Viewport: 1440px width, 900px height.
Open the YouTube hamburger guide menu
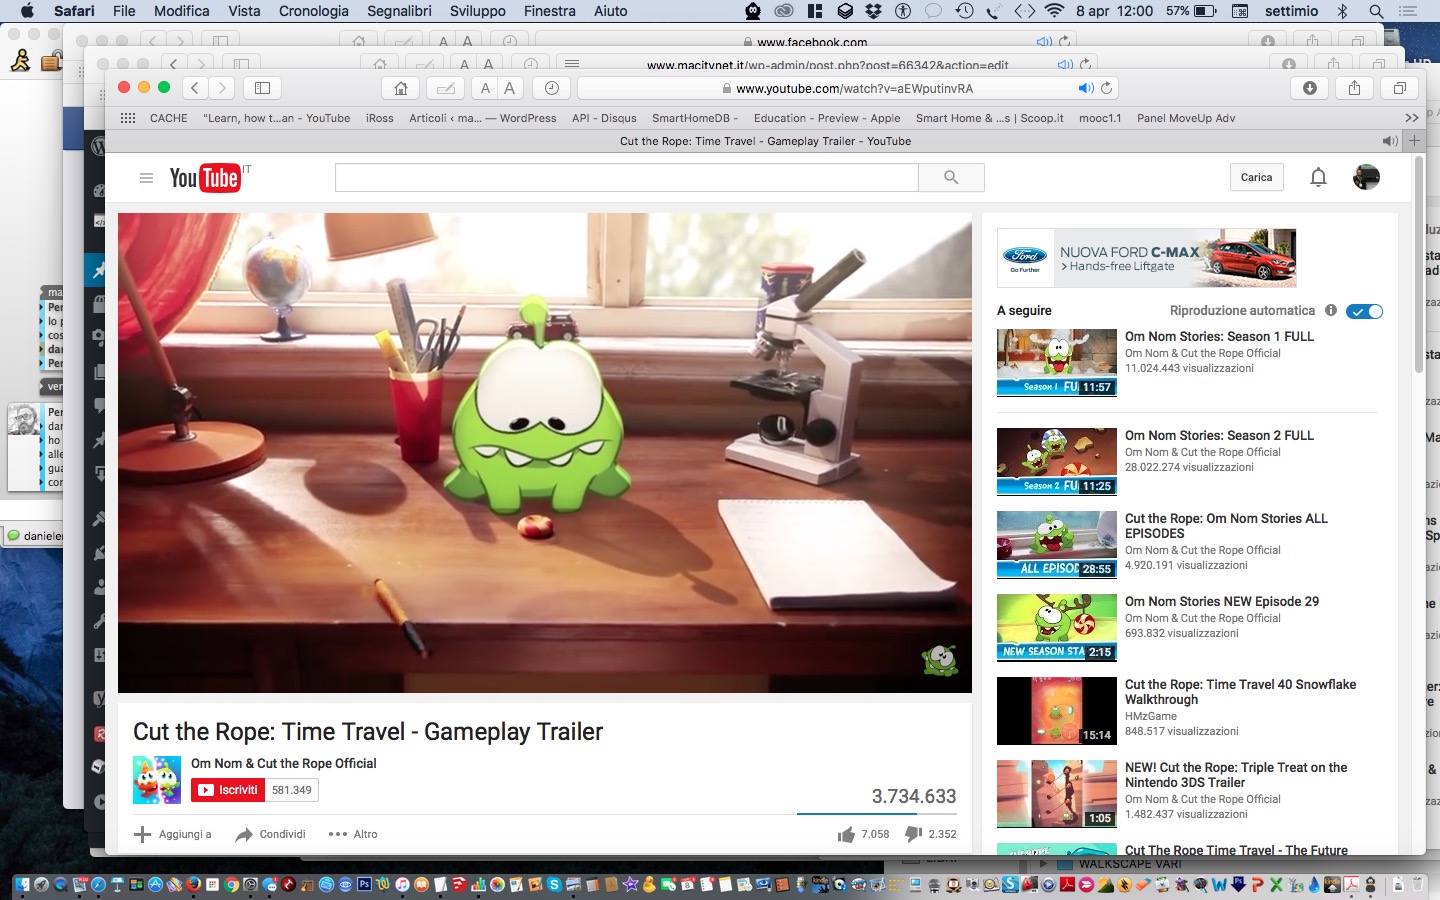[x=146, y=178]
